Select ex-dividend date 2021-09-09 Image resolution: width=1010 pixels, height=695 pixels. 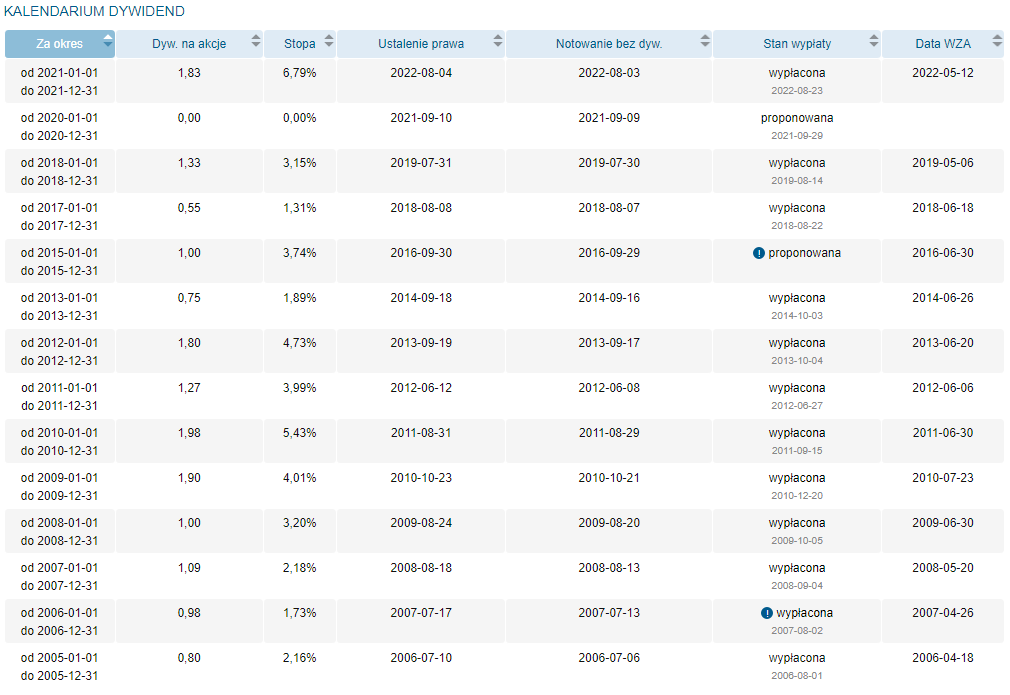click(609, 118)
